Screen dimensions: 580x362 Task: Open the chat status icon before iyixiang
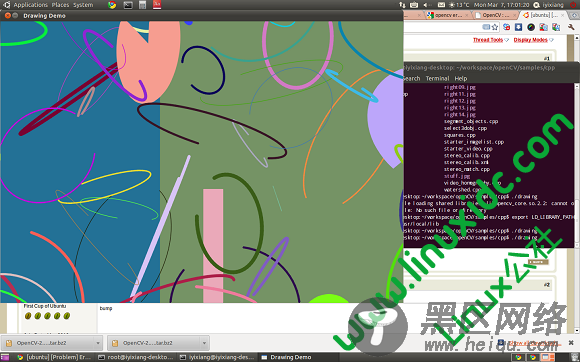(537, 5)
